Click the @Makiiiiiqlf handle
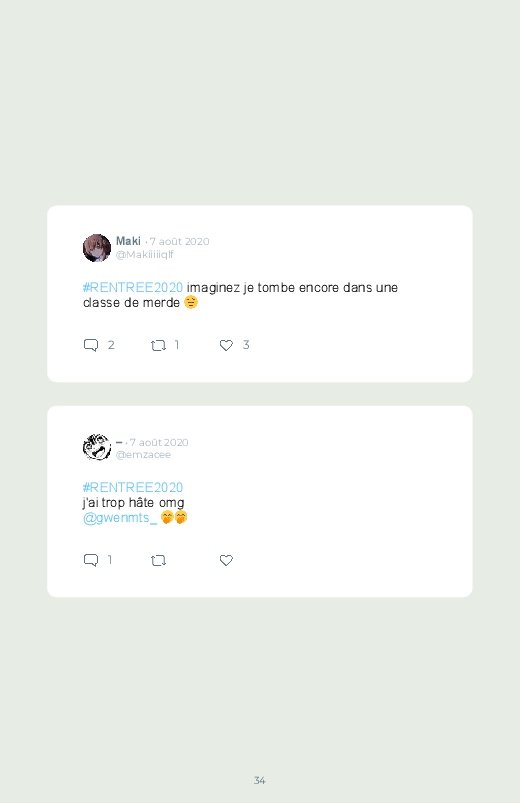Viewport: 520px width, 803px height. click(145, 255)
